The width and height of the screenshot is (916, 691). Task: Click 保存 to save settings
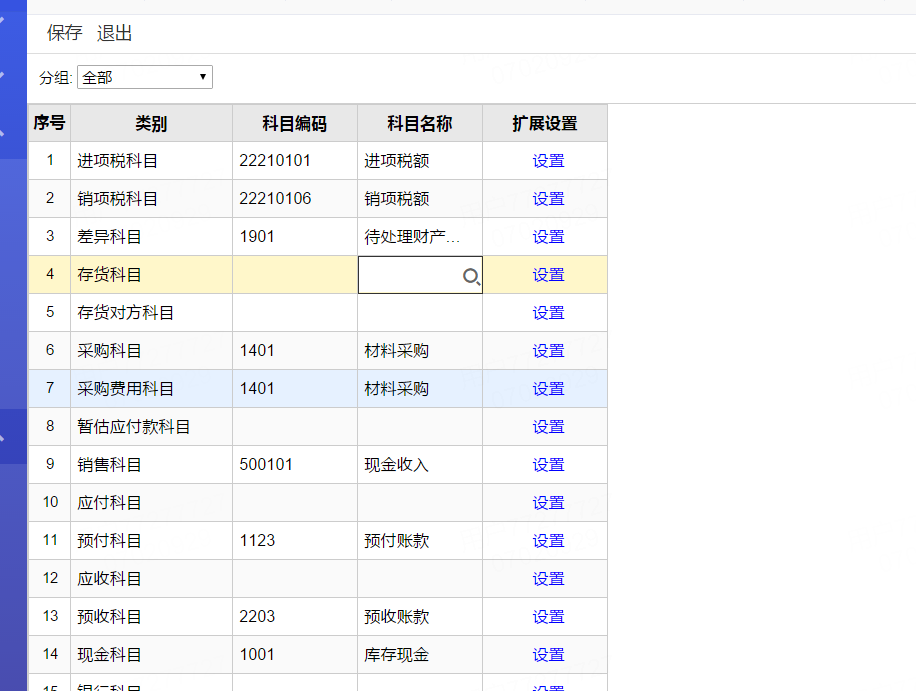click(x=65, y=33)
